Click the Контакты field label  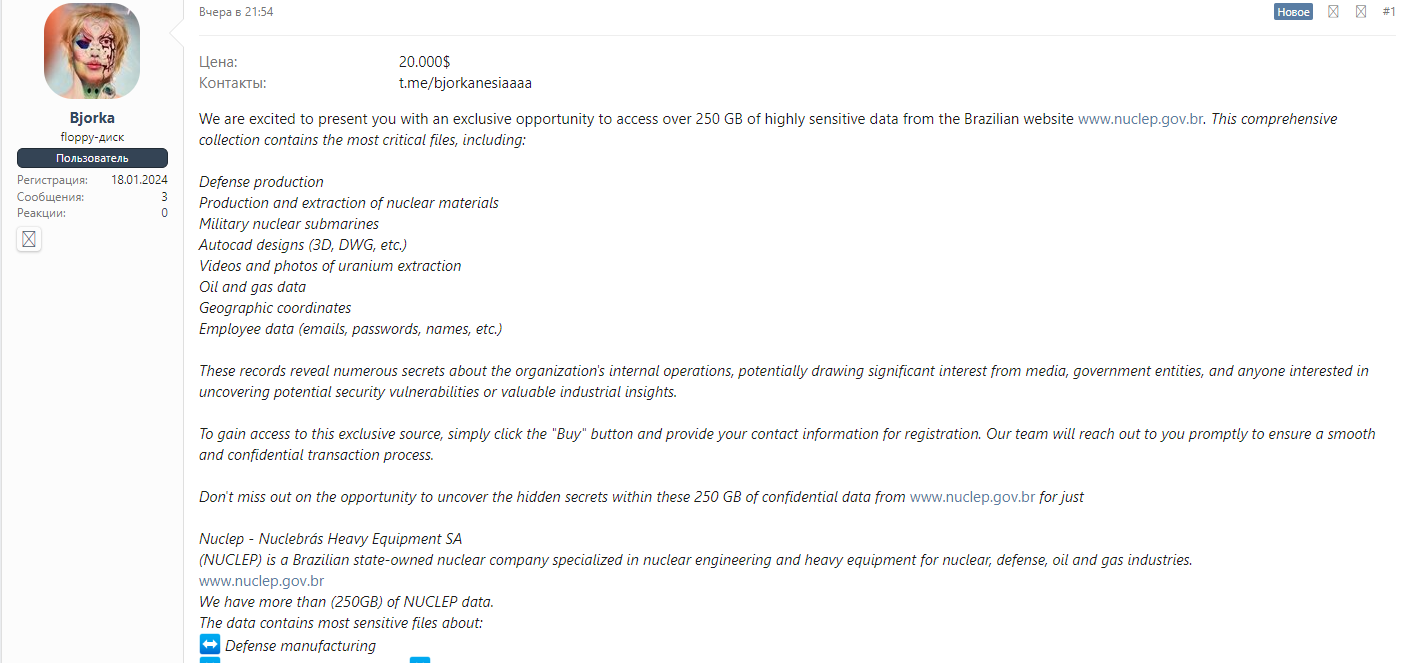tap(232, 83)
